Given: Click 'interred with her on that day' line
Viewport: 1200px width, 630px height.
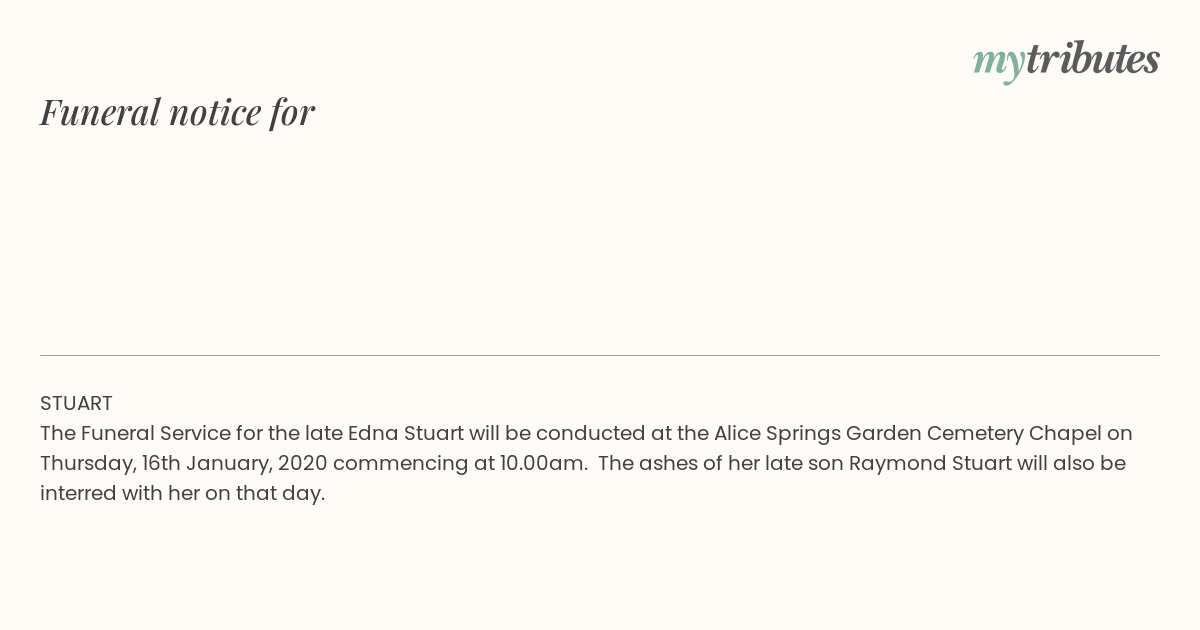Looking at the screenshot, I should pyautogui.click(x=182, y=494).
